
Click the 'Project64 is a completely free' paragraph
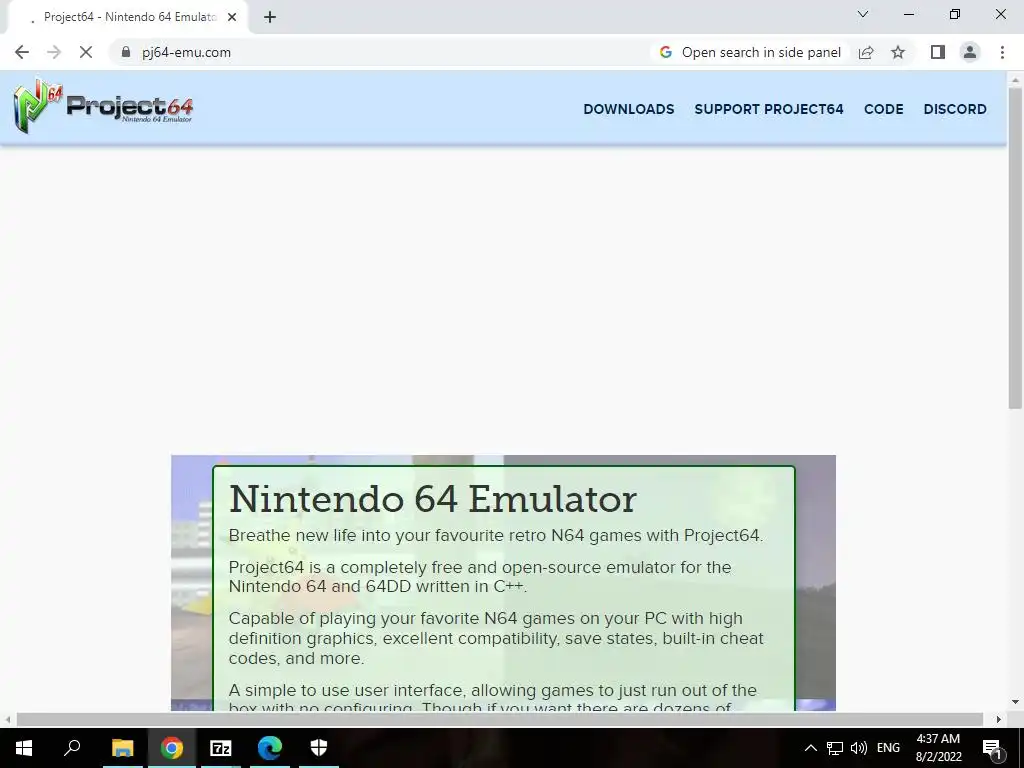(x=480, y=577)
